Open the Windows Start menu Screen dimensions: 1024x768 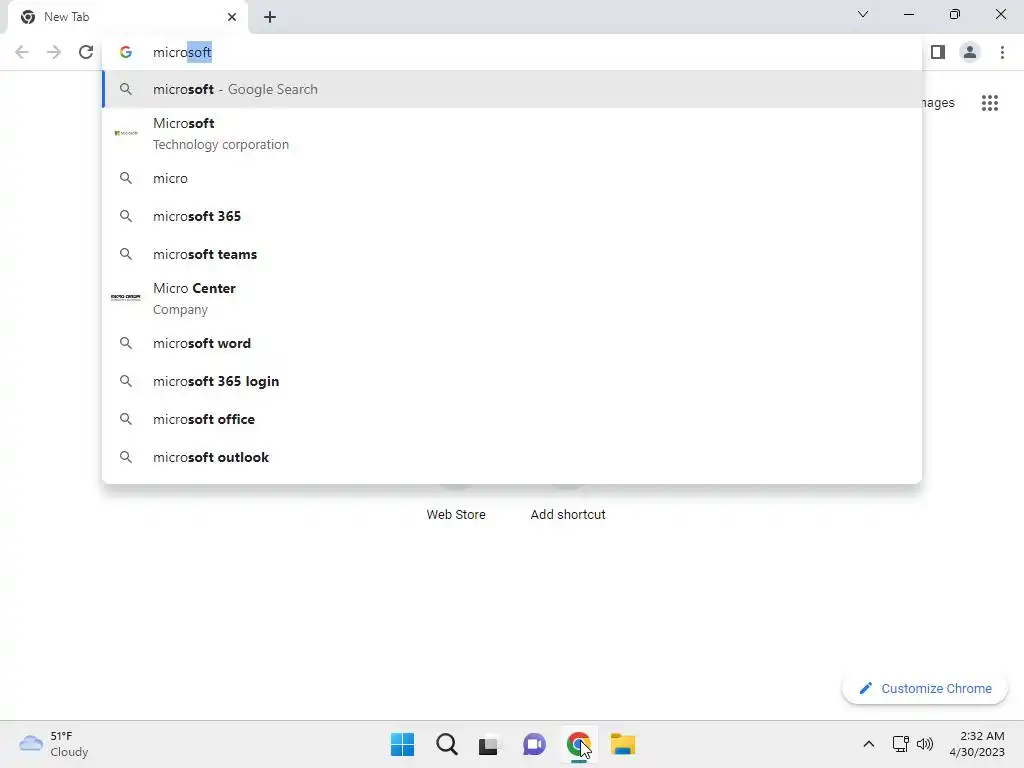(x=402, y=744)
